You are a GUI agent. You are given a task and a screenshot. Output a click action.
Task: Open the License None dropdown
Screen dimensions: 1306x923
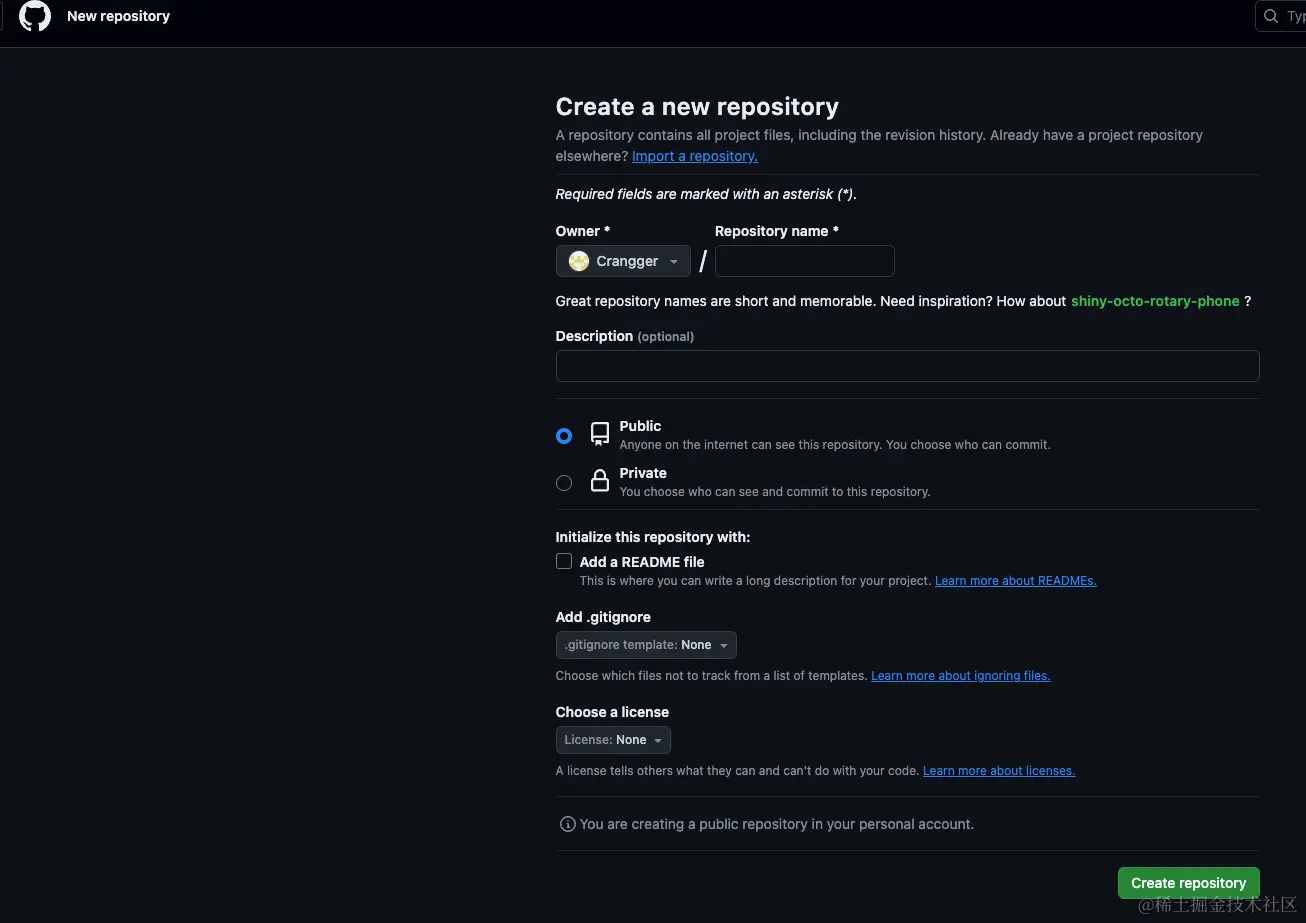(613, 740)
